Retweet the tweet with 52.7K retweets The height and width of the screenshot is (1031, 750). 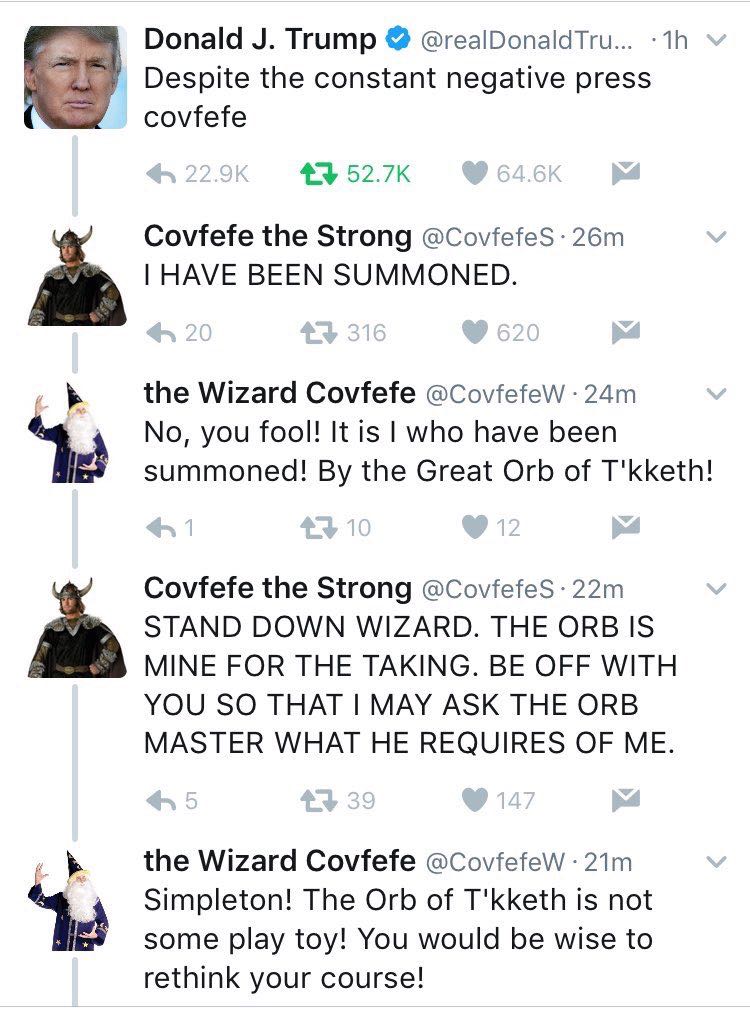(316, 173)
